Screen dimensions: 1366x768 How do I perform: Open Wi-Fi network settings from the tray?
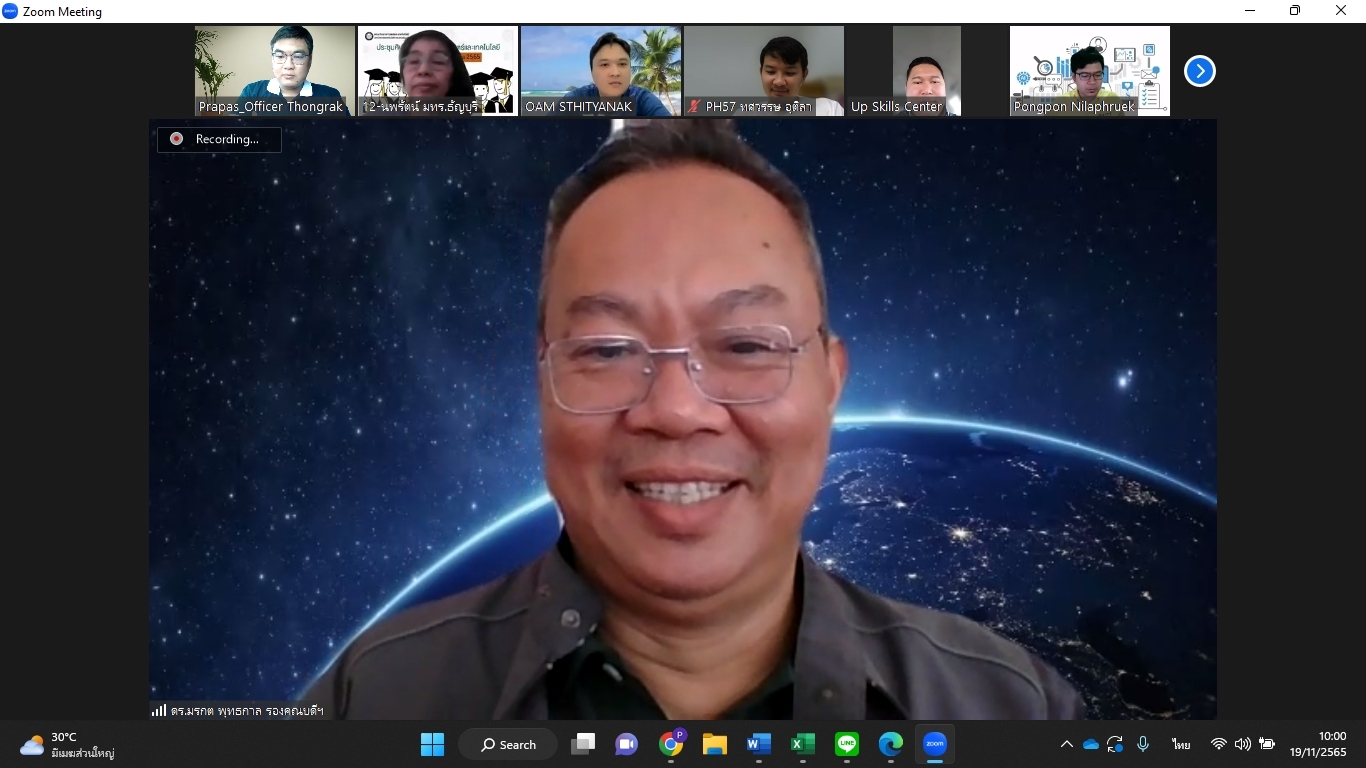coord(1218,744)
